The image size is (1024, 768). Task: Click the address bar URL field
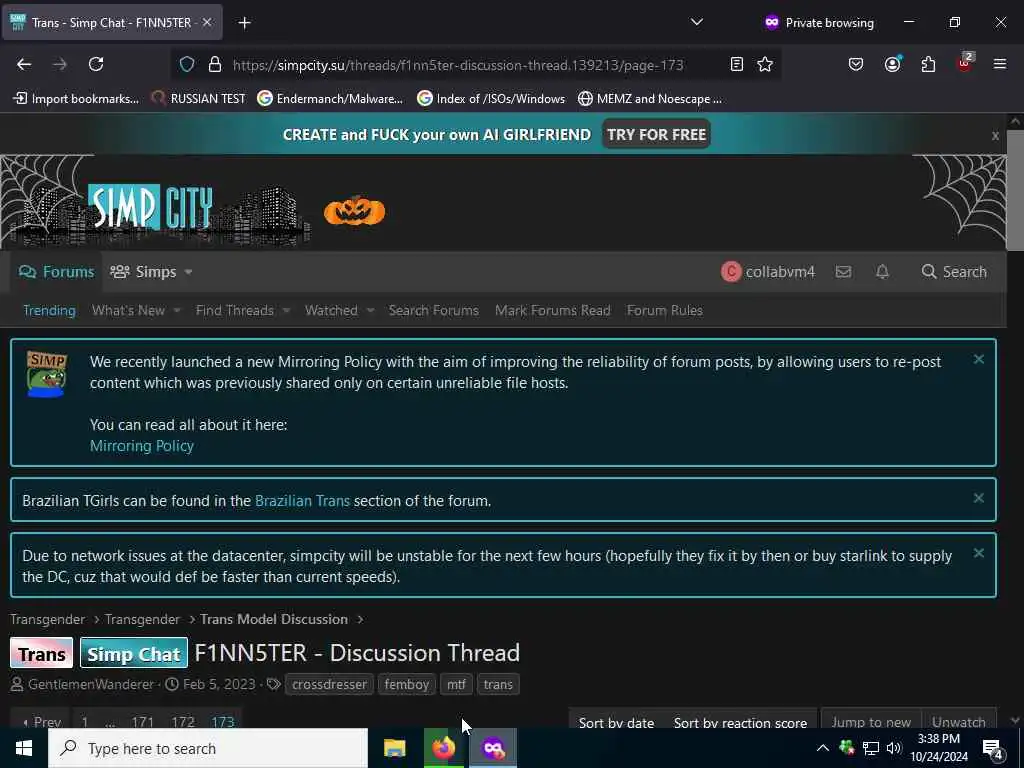[x=457, y=65]
